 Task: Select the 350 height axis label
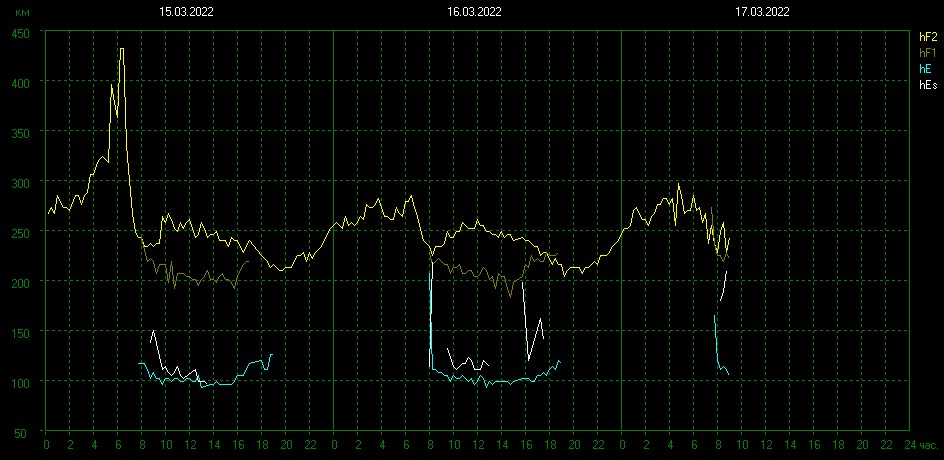click(21, 132)
